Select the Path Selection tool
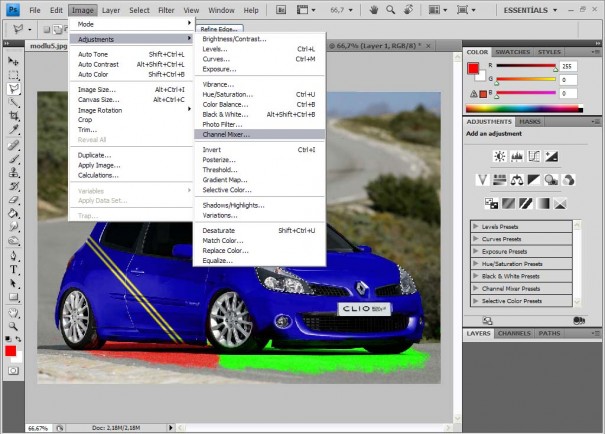This screenshot has height=434, width=605. click(14, 283)
